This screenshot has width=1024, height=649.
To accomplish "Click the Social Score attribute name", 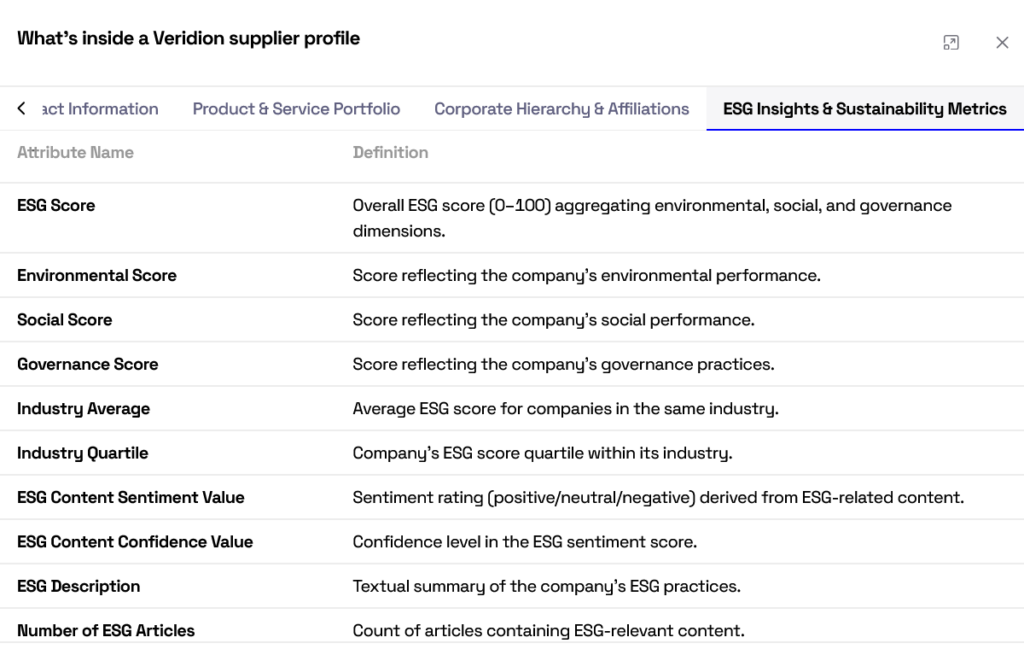I will click(64, 320).
